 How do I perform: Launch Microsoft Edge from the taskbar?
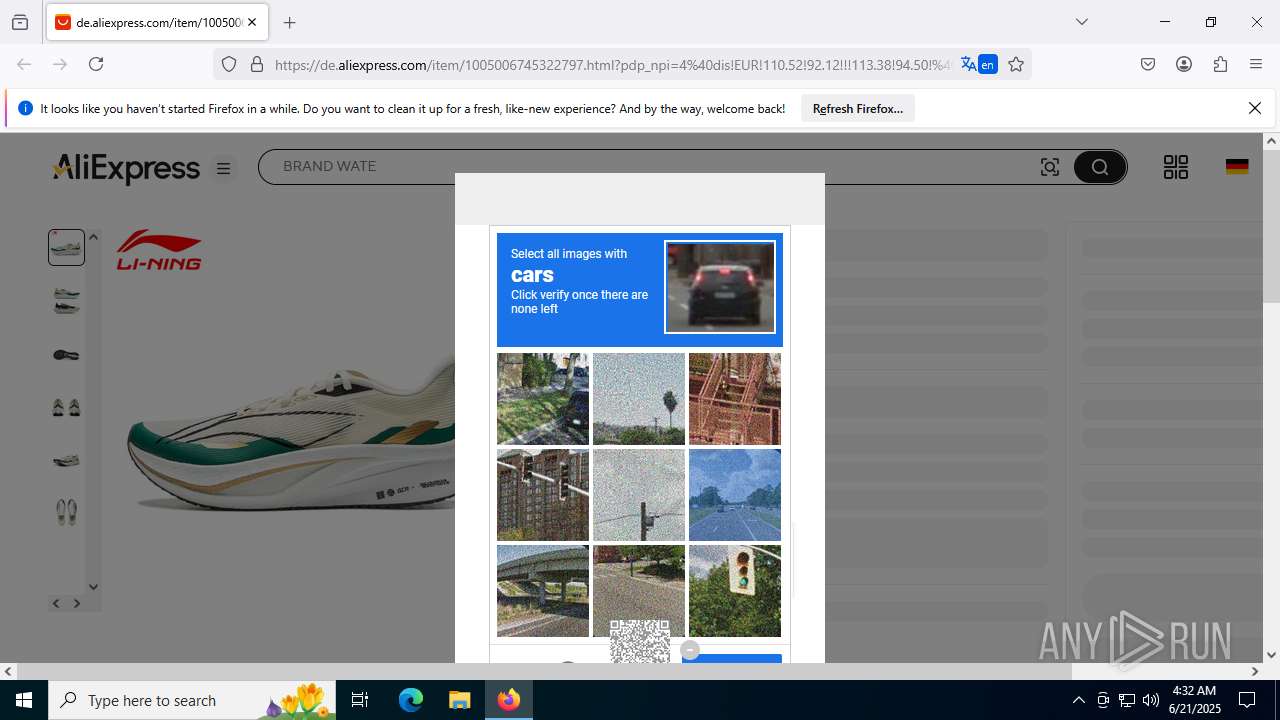[x=411, y=700]
